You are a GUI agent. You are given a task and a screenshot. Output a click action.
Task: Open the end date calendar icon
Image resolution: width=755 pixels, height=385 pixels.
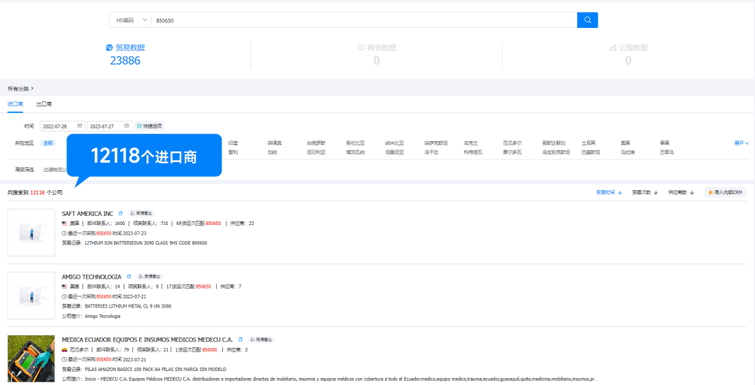[x=127, y=126]
